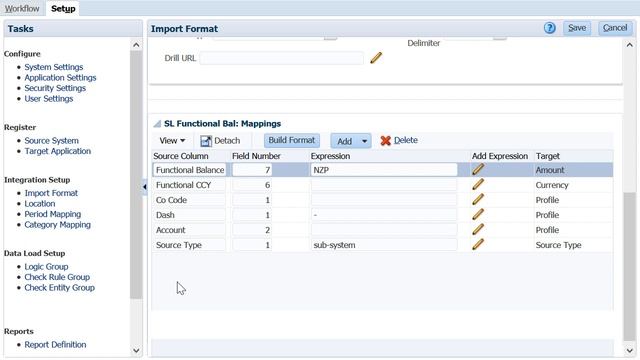
Task: Open Period Mapping link
Action: [x=53, y=214]
